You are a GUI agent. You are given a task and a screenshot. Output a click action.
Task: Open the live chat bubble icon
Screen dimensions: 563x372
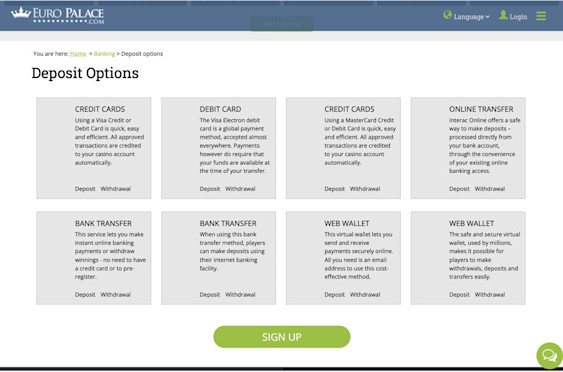coord(549,355)
